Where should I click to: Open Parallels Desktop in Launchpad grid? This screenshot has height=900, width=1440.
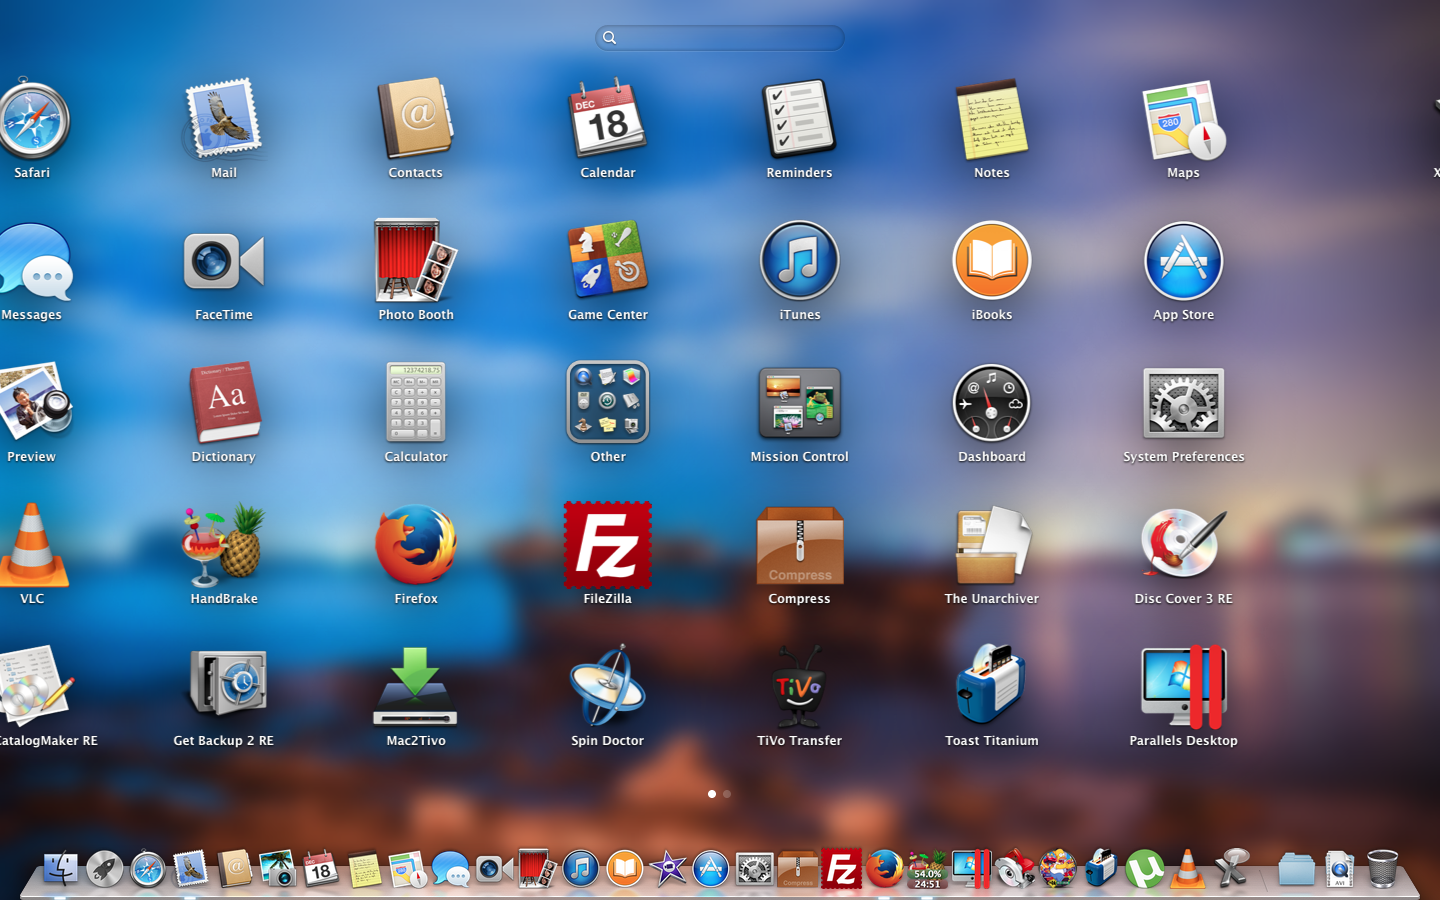[x=1184, y=686]
